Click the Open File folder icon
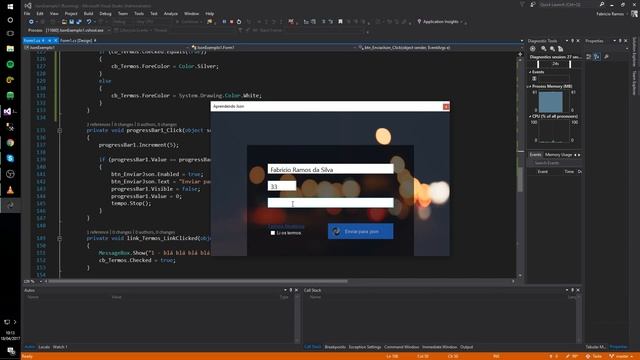640x360 pixels. click(64, 22)
